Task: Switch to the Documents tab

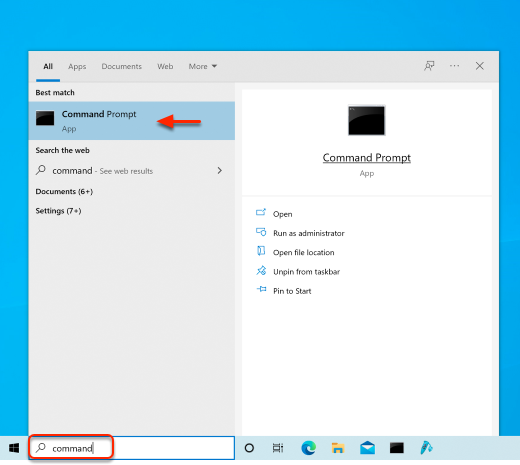Action: [x=122, y=67]
